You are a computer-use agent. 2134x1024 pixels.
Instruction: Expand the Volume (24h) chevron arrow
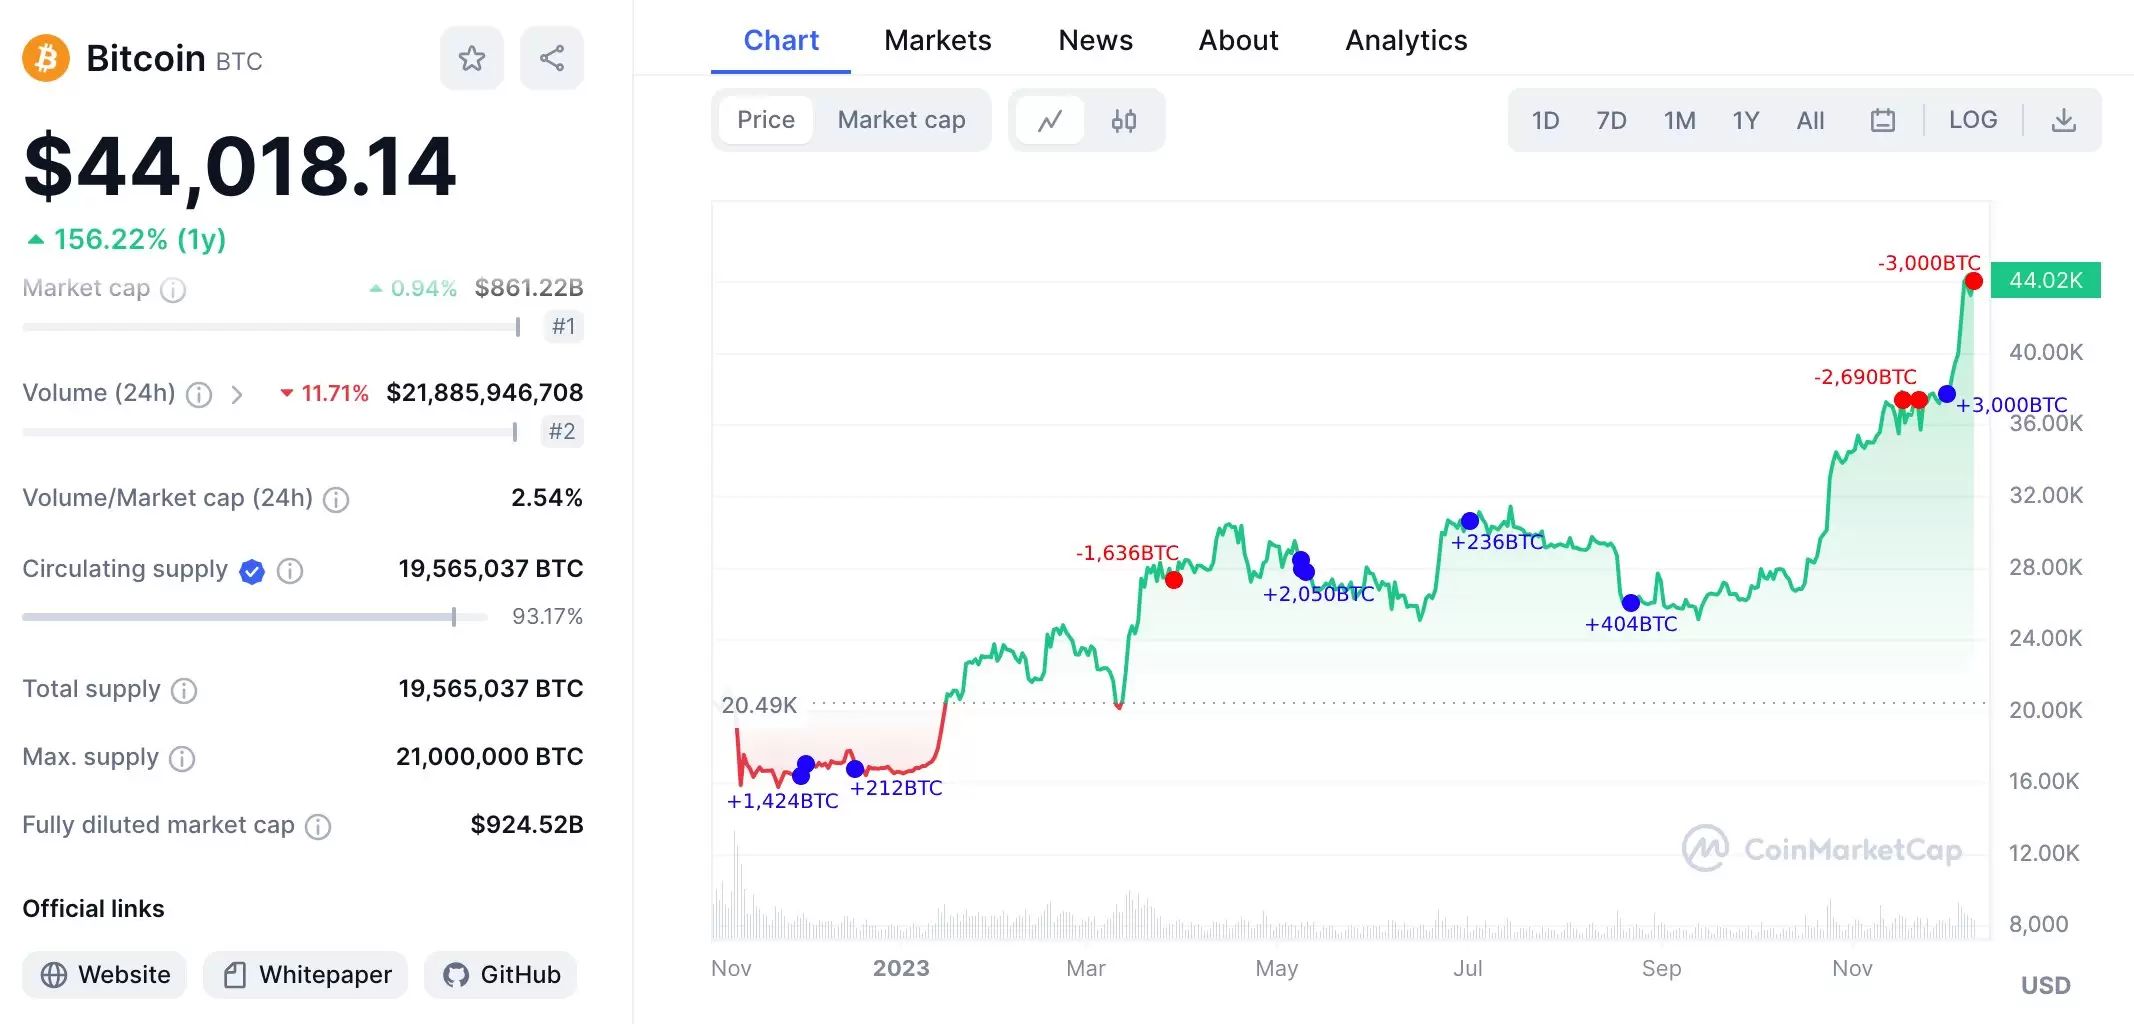pyautogui.click(x=237, y=394)
